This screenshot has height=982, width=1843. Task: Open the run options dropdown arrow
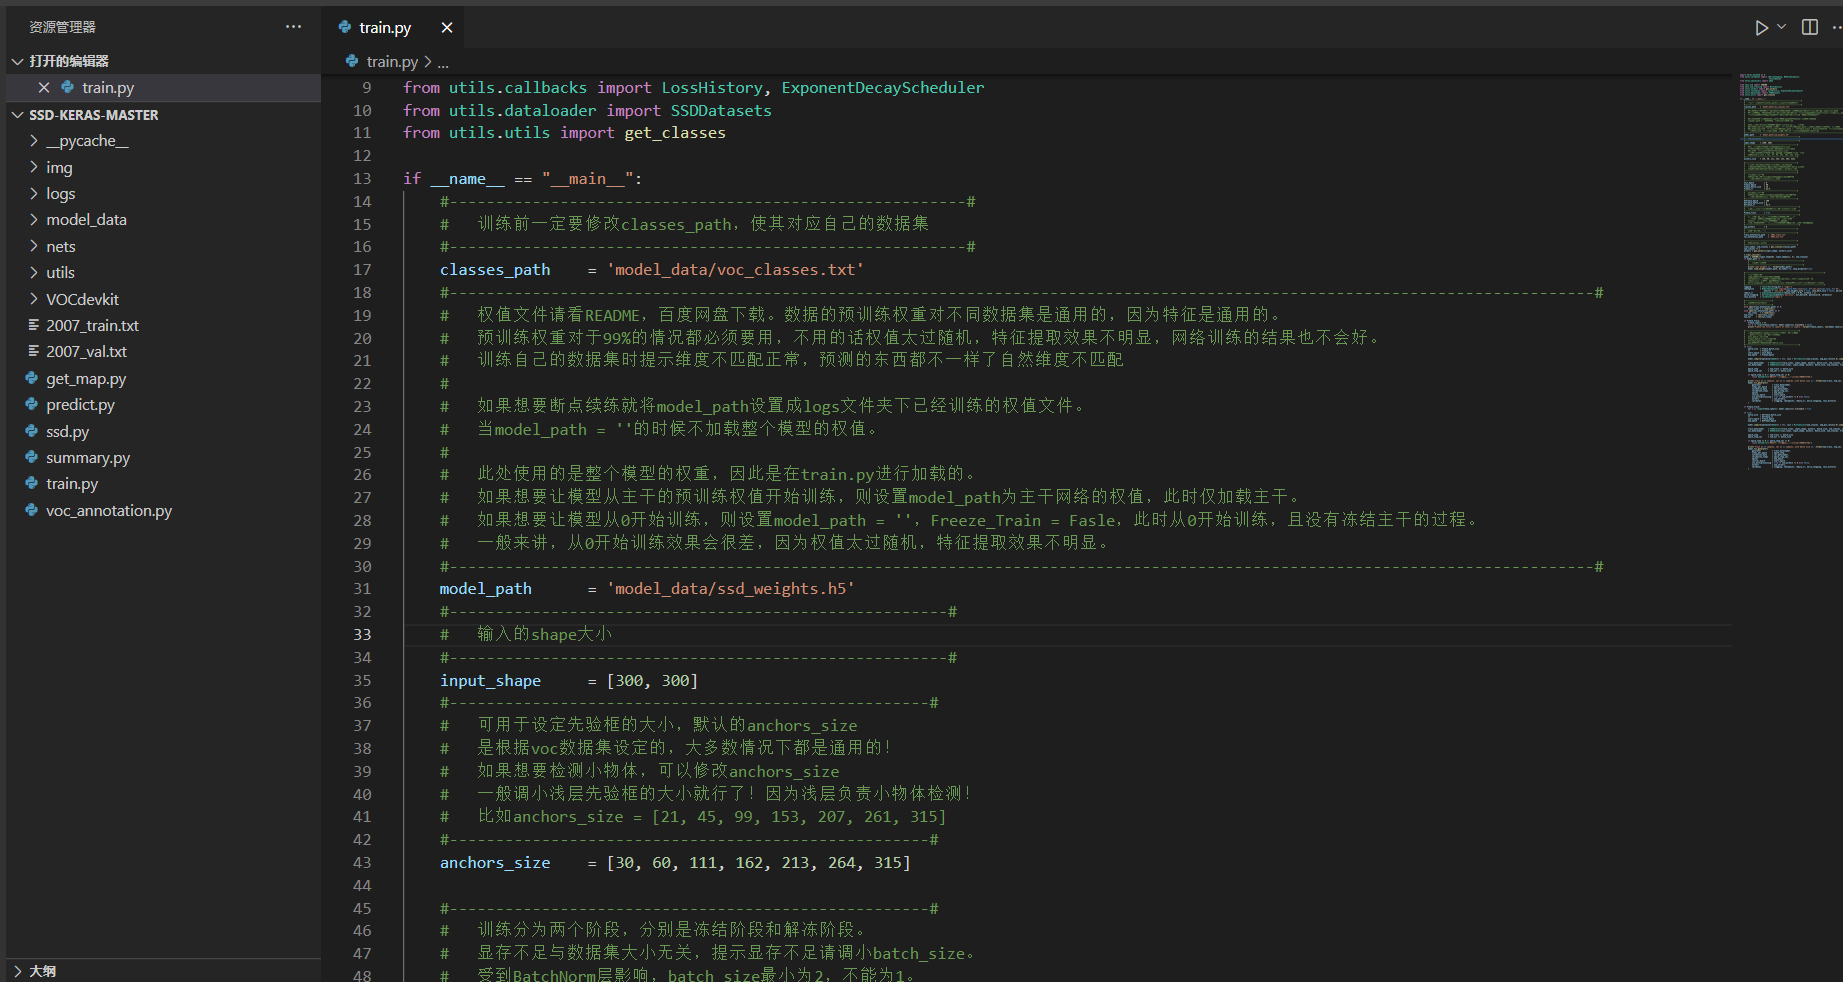(1782, 28)
